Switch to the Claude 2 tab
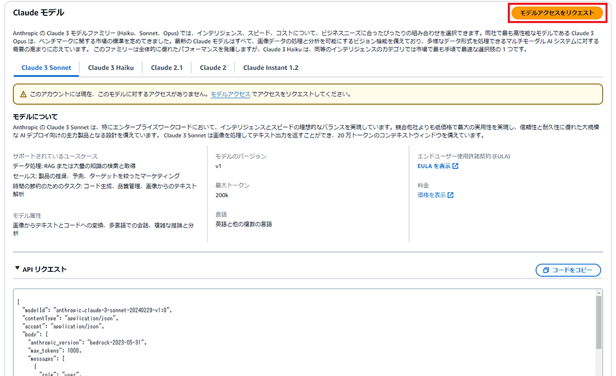 [x=213, y=68]
